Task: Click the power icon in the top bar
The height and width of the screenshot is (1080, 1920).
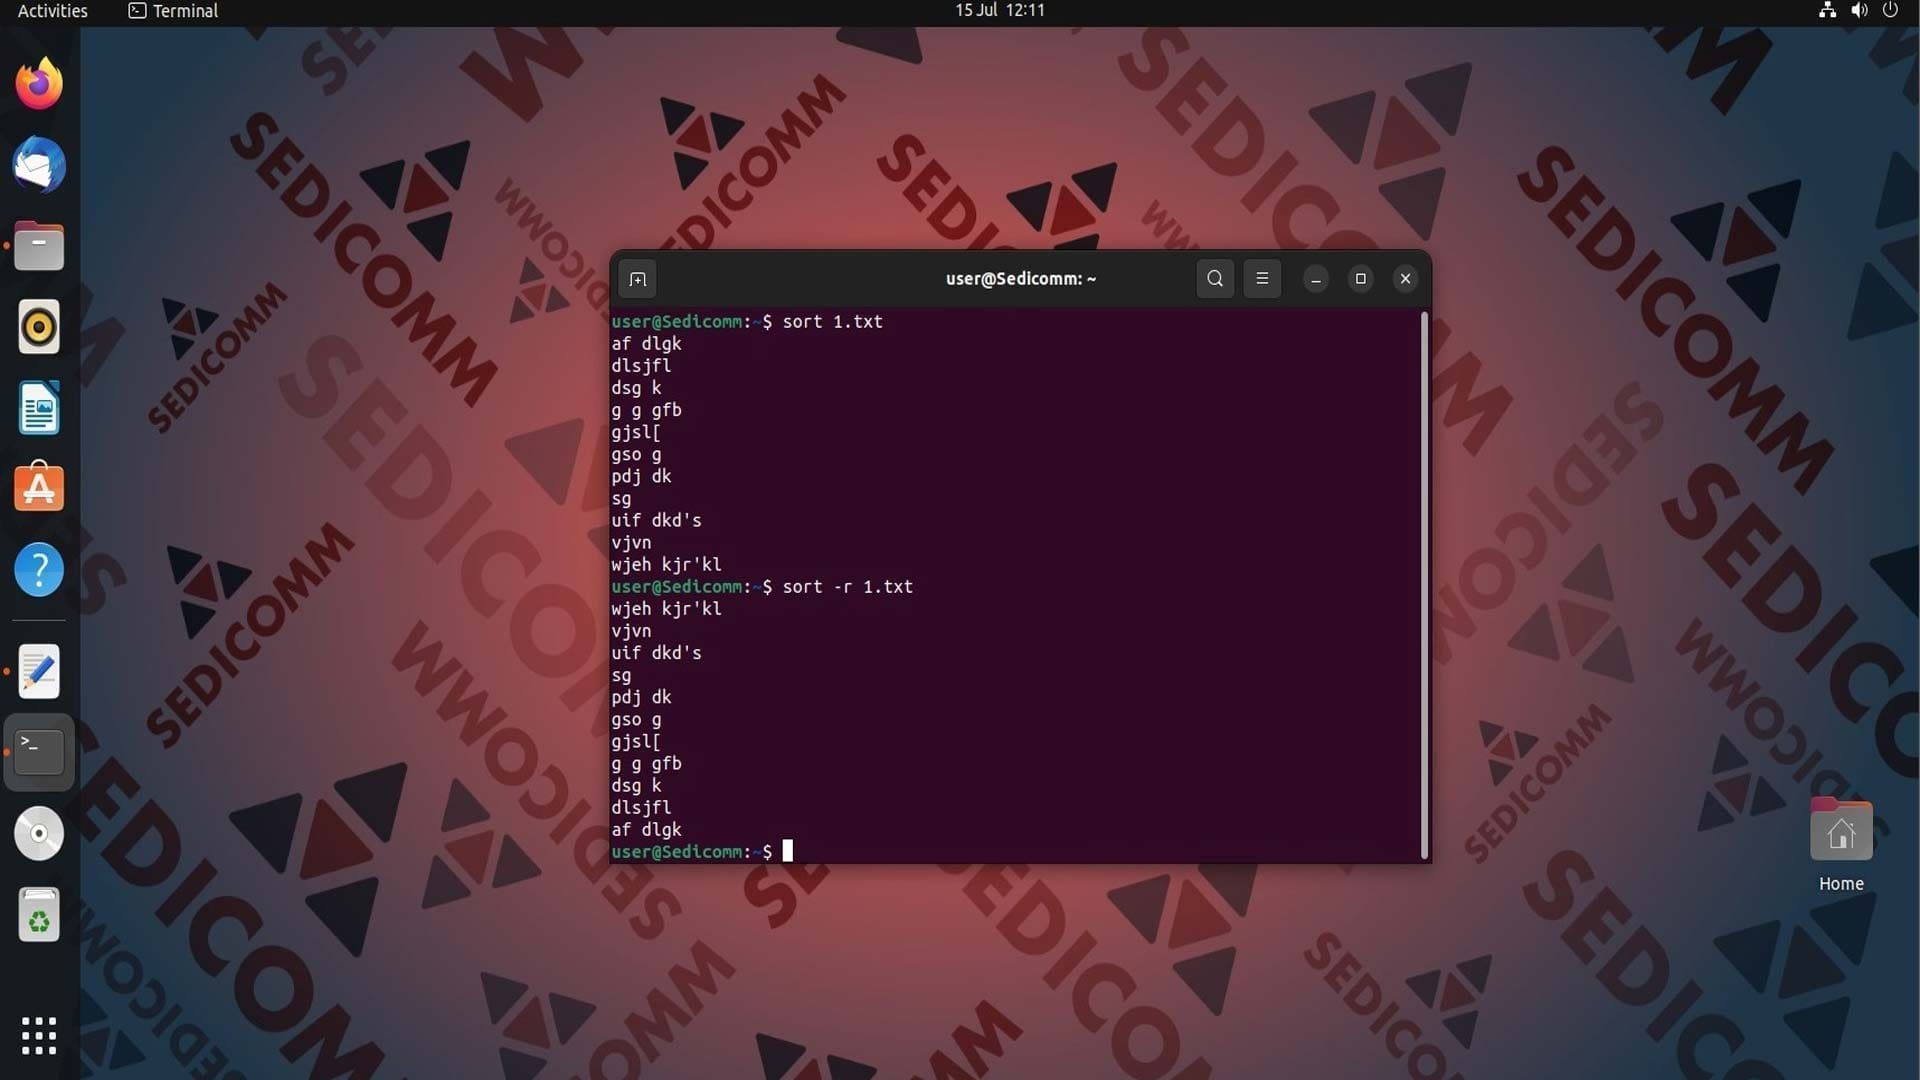Action: tap(1890, 10)
